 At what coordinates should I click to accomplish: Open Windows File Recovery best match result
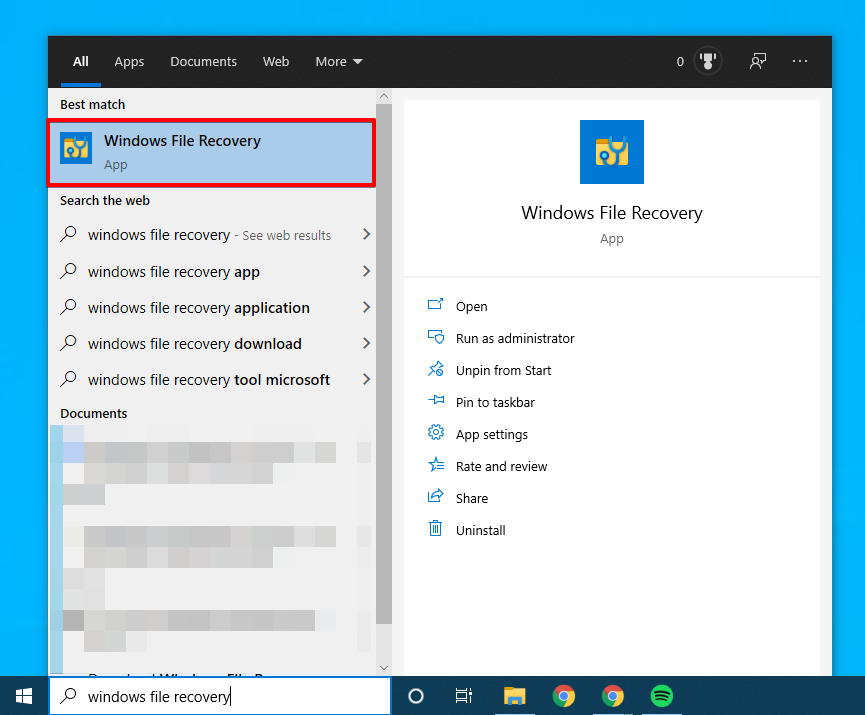click(x=212, y=152)
